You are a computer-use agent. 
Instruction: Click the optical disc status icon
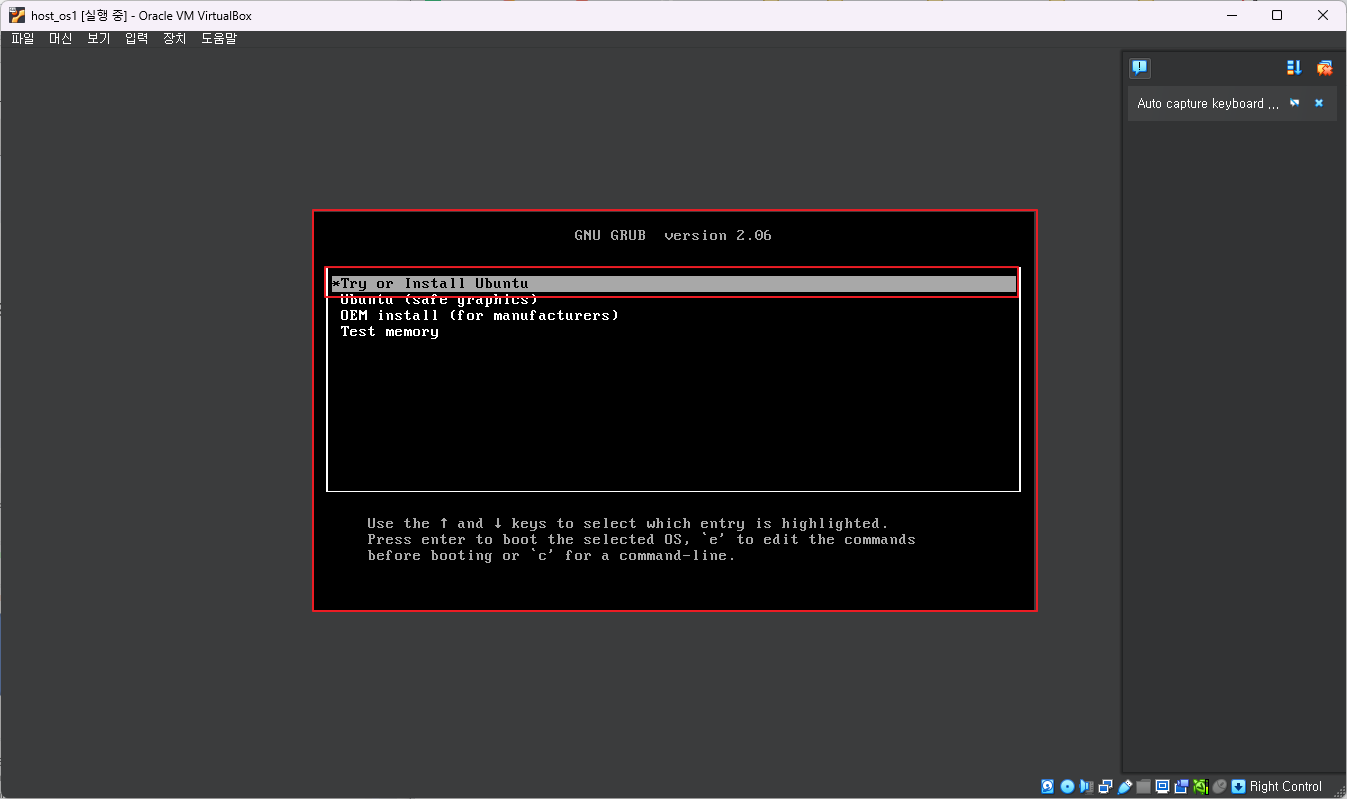point(1067,786)
